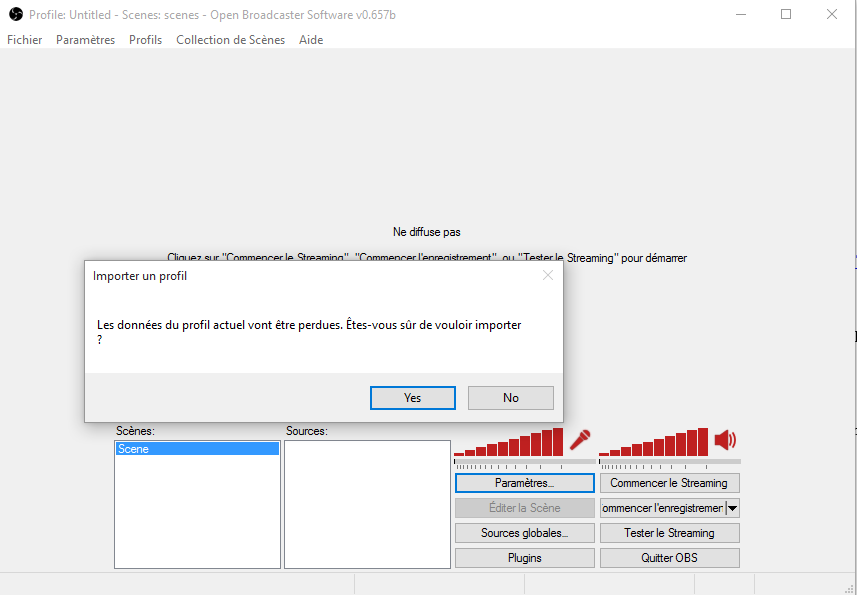Adjust the desktop audio volume slider
The image size is (857, 595).
pyautogui.click(x=669, y=462)
